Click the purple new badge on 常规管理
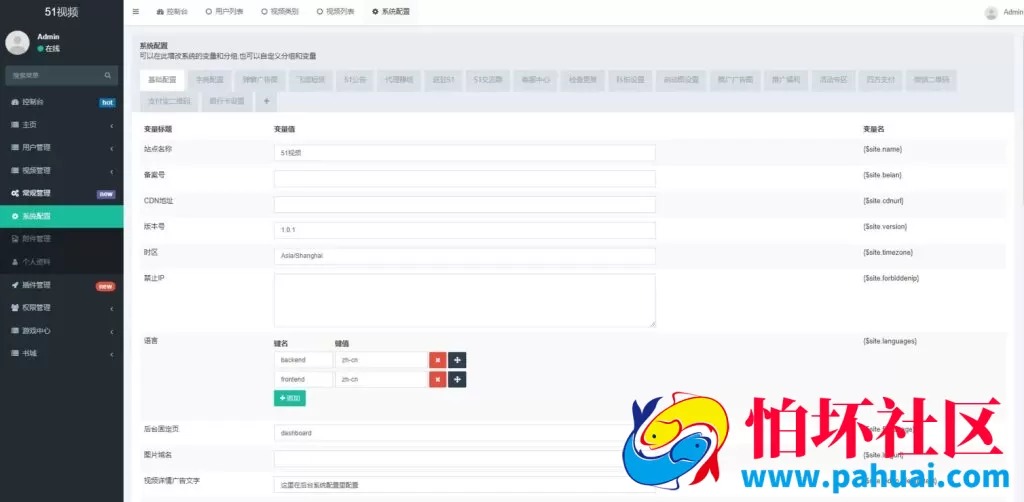This screenshot has height=502, width=1024. coord(106,194)
